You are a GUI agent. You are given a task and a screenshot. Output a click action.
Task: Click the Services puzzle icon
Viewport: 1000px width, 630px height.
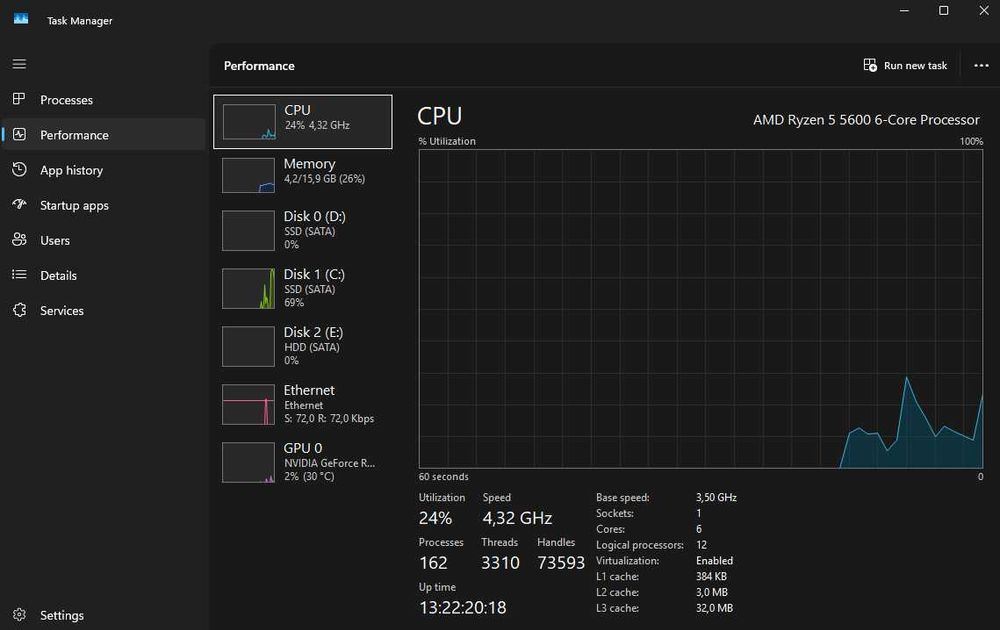coord(19,310)
